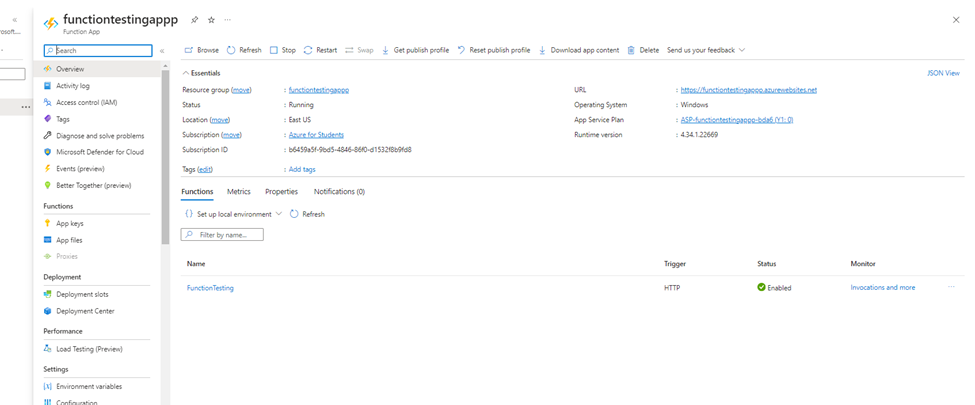Open FunctionTesting function link
975x405 pixels.
pos(210,288)
